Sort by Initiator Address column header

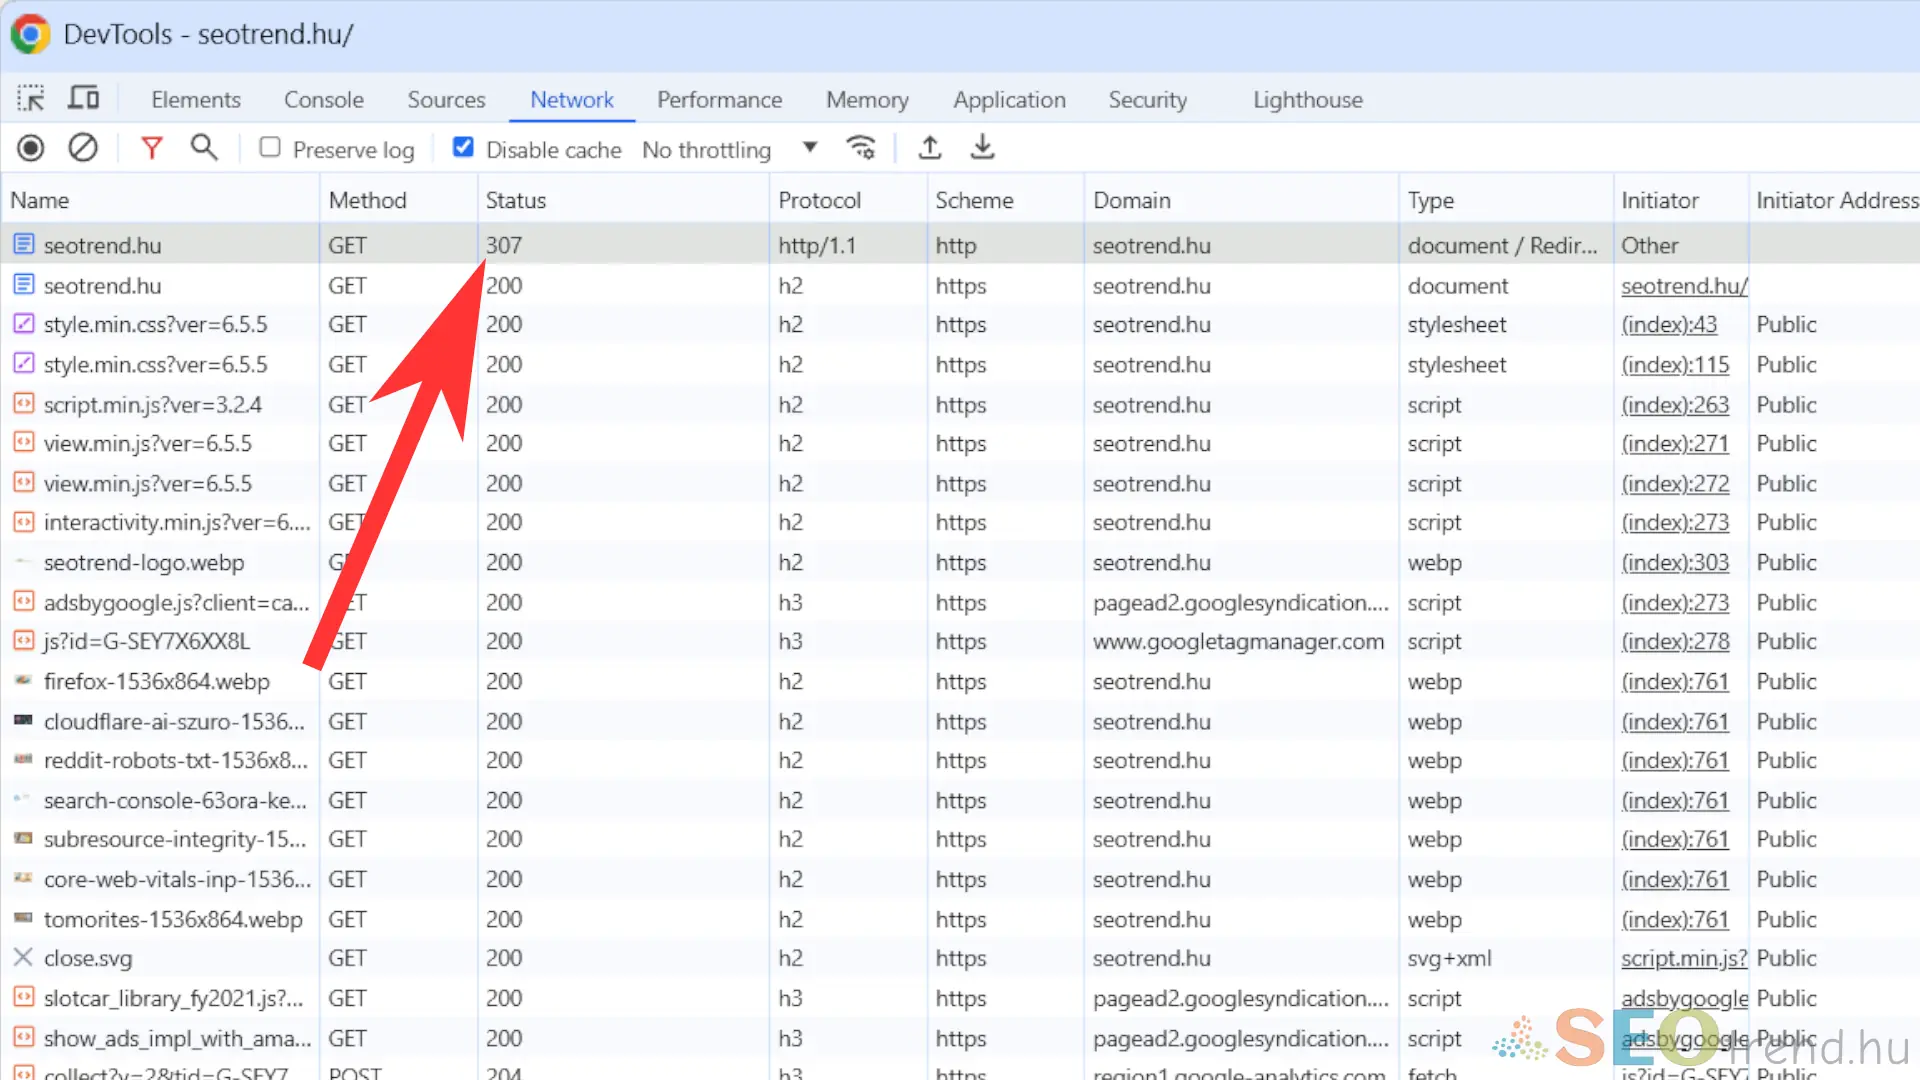(x=1835, y=200)
